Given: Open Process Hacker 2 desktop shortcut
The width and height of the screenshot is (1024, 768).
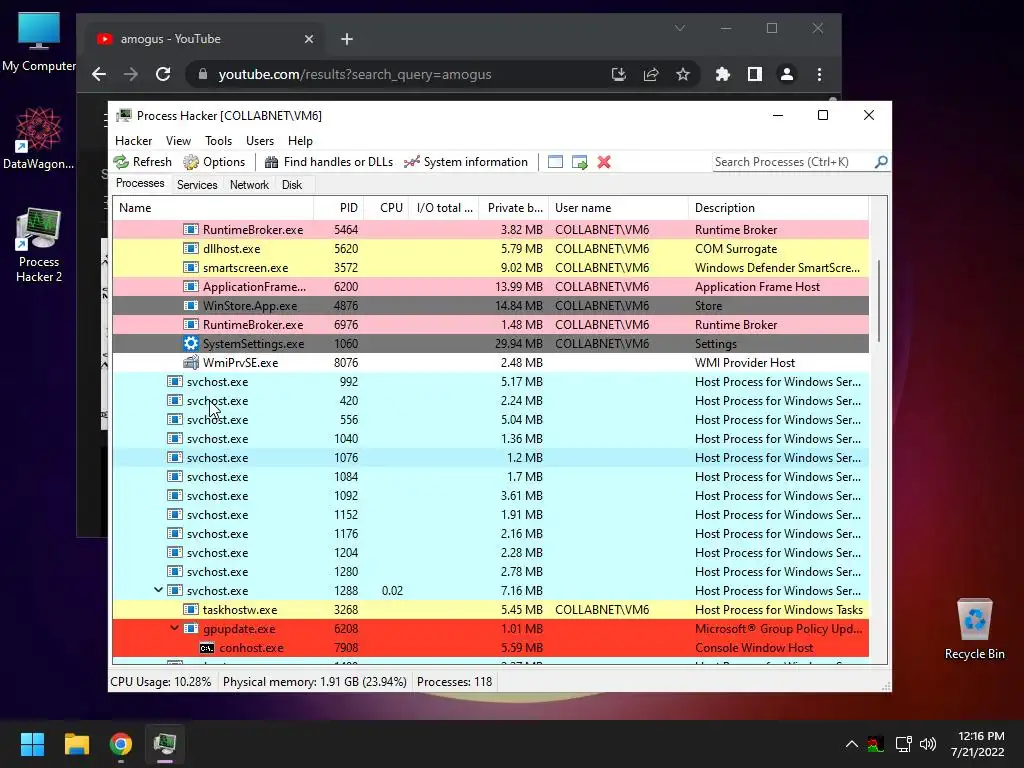Looking at the screenshot, I should (39, 245).
